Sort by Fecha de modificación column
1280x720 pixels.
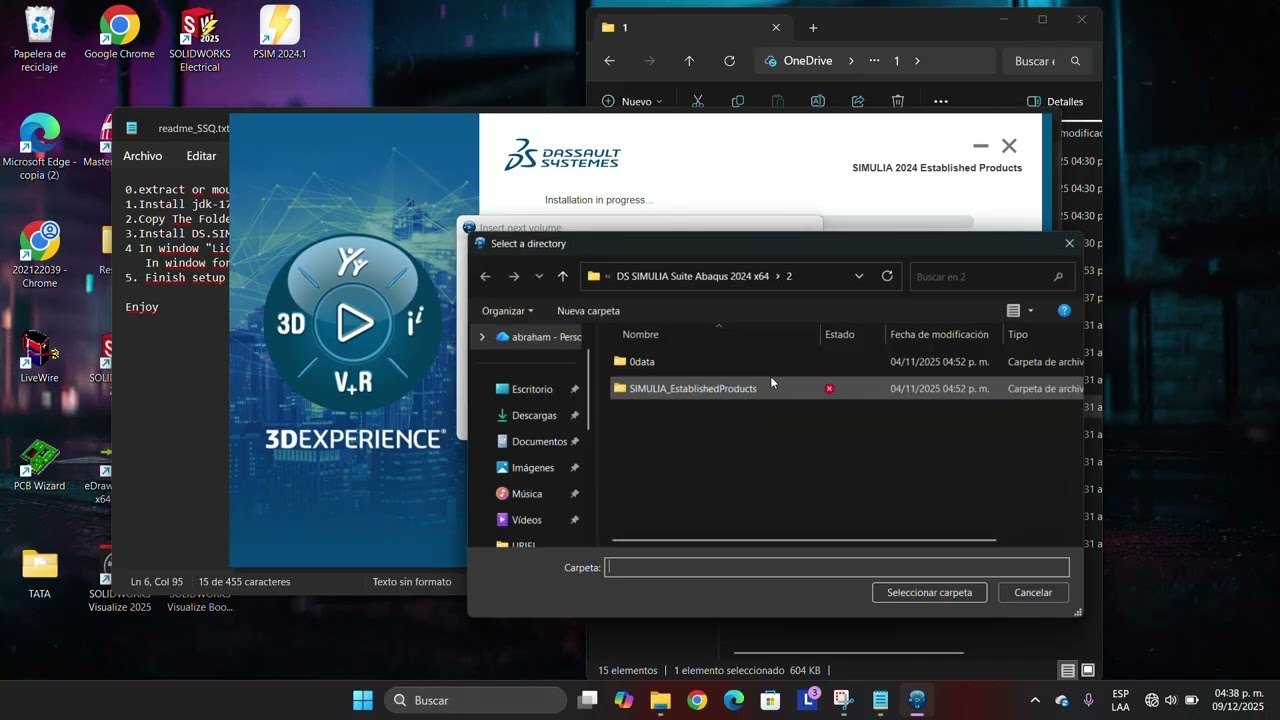click(939, 335)
